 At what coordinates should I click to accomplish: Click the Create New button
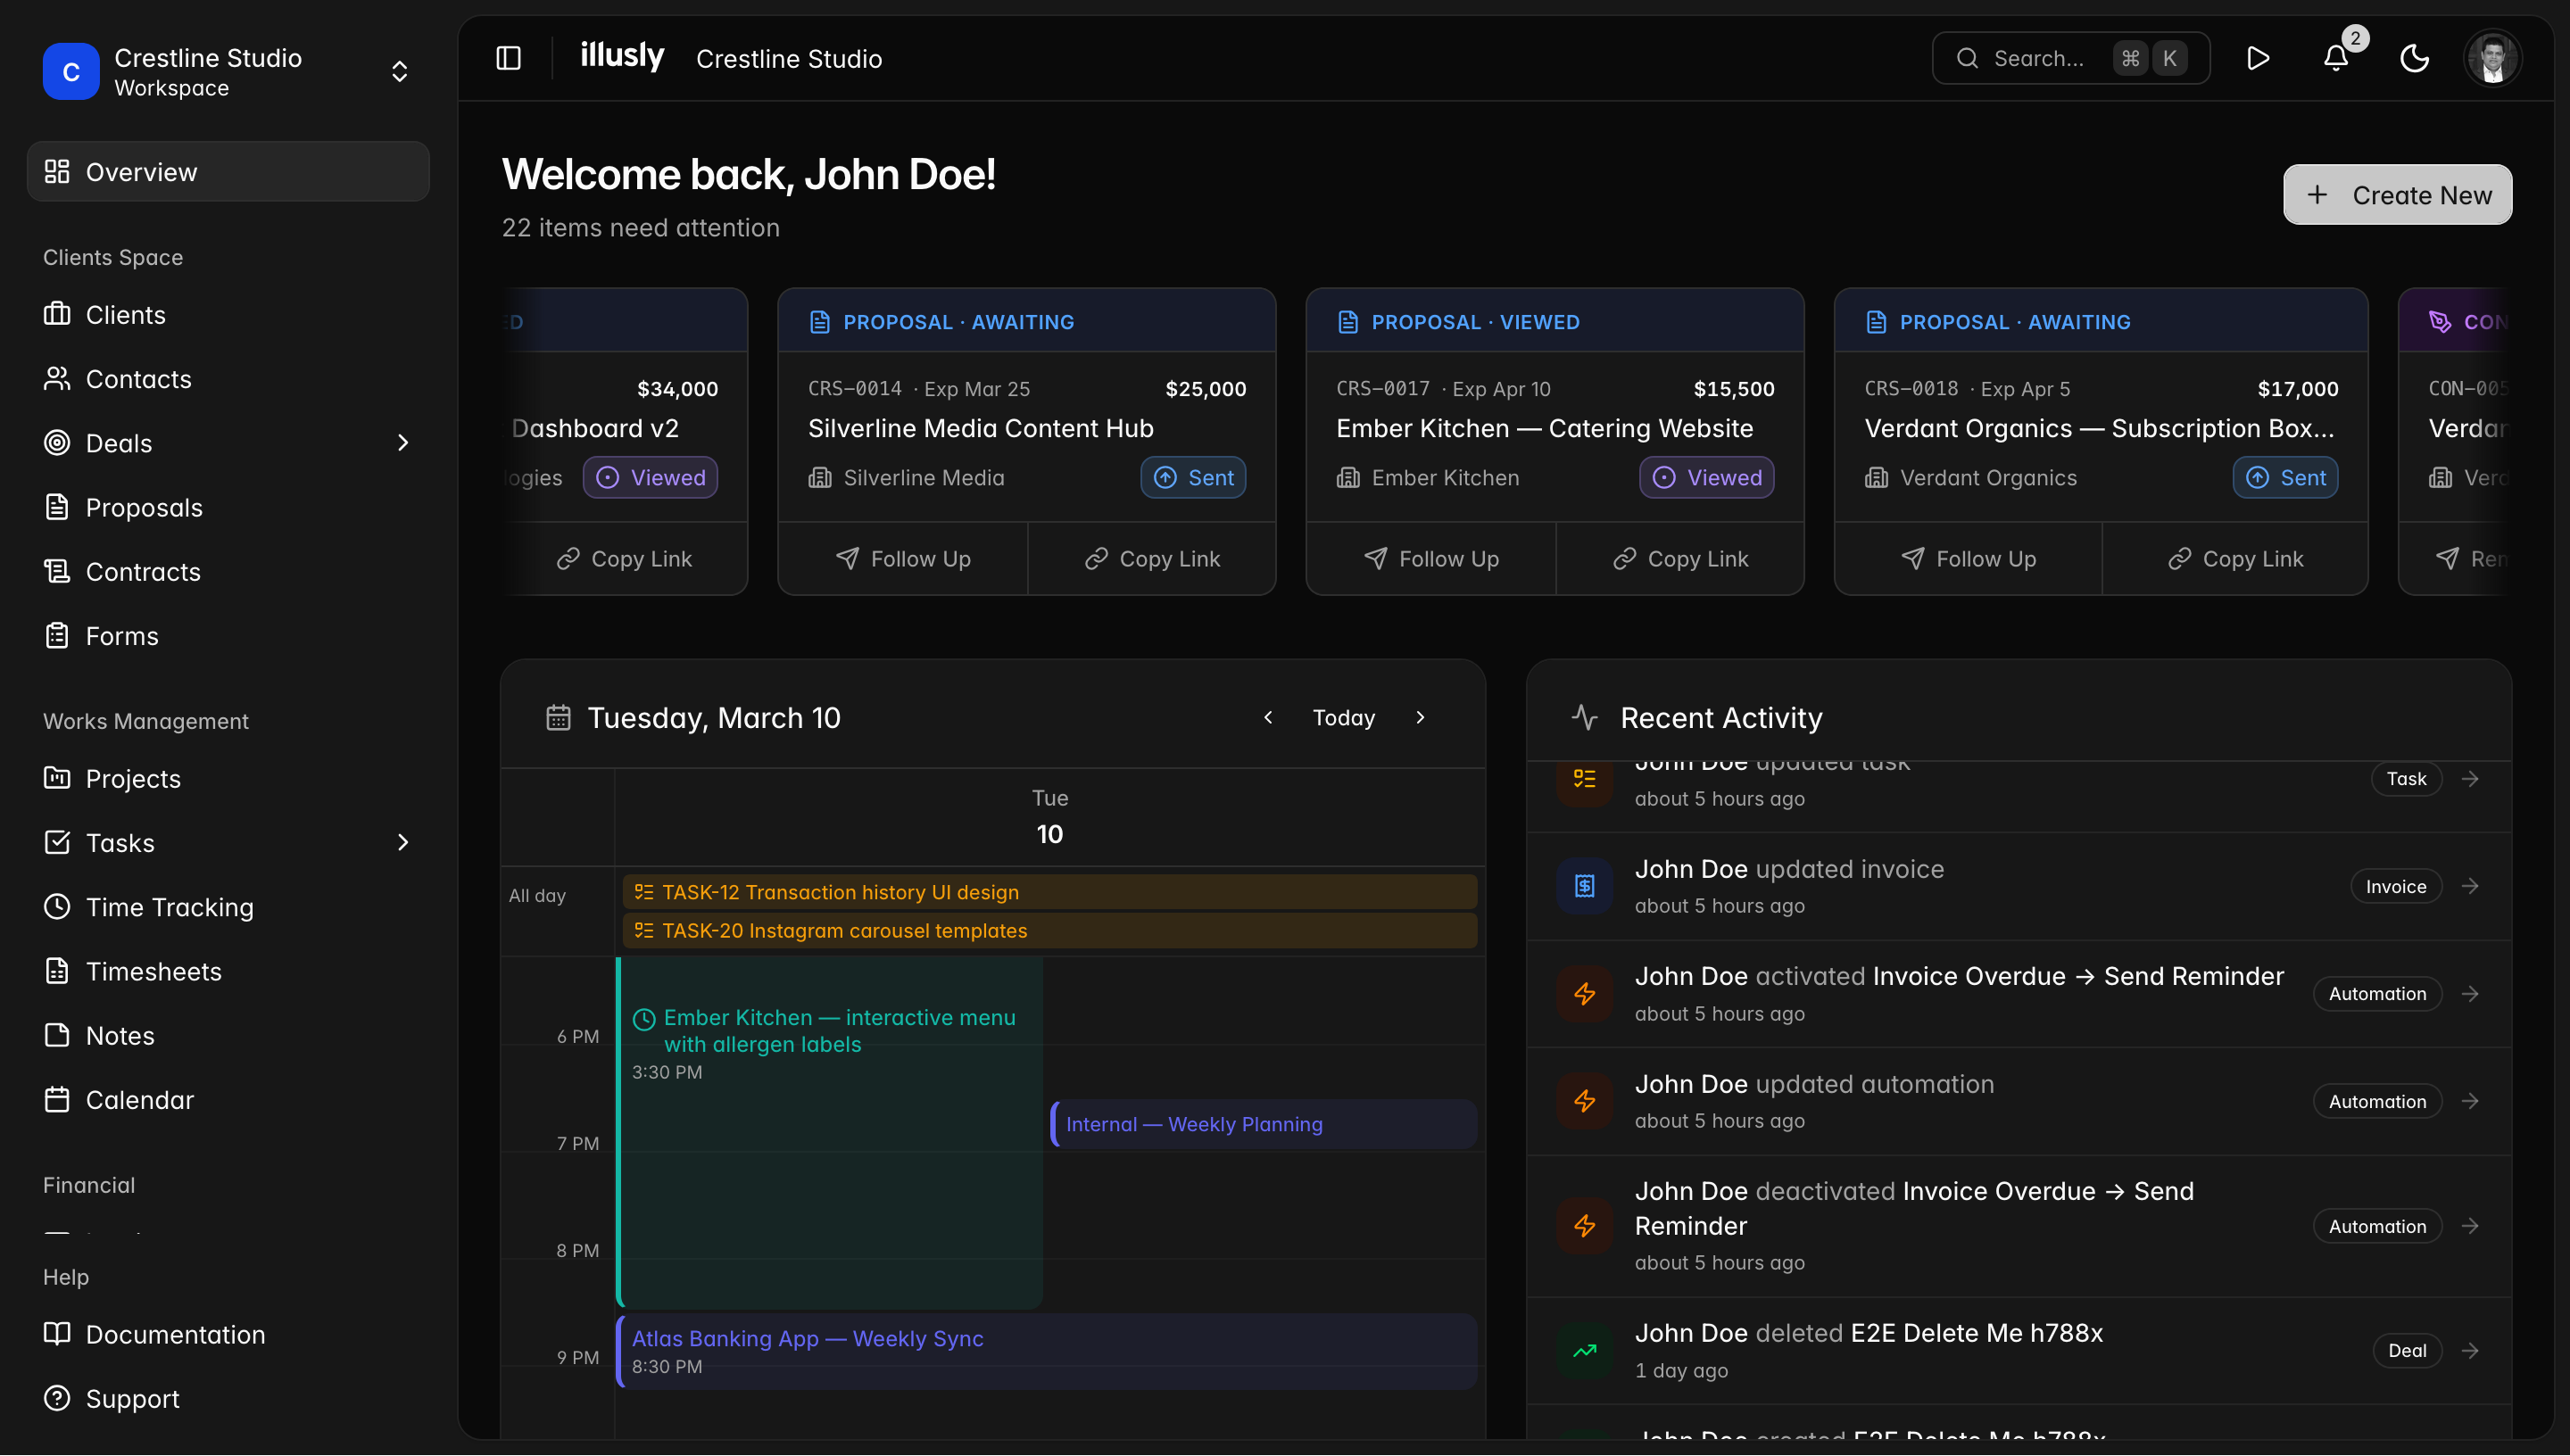click(x=2397, y=194)
